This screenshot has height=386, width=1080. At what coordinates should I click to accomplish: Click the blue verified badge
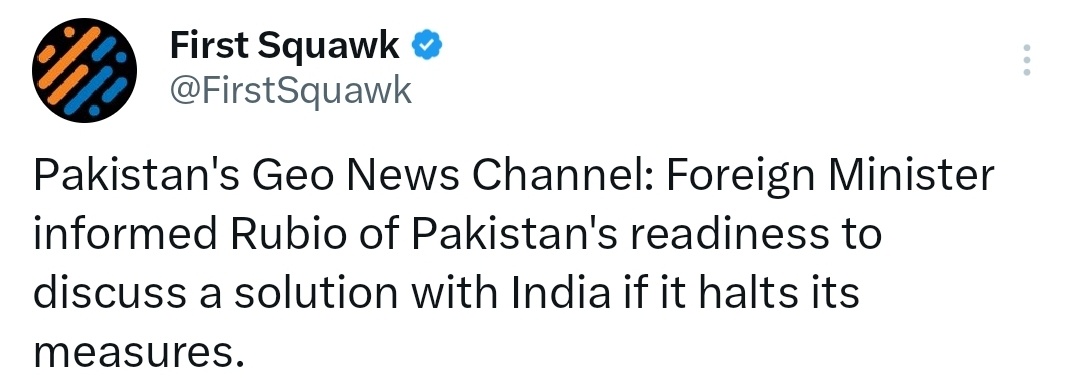coord(427,46)
